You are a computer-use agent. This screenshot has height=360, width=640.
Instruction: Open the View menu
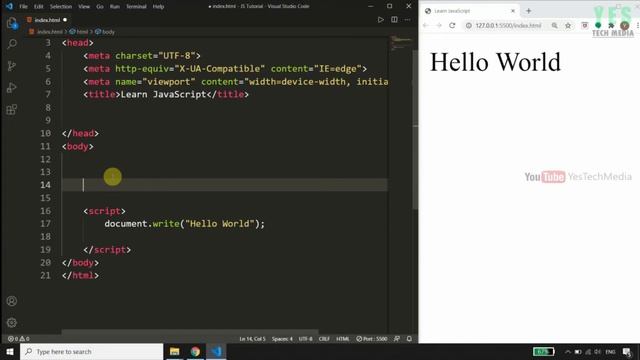[84, 7]
